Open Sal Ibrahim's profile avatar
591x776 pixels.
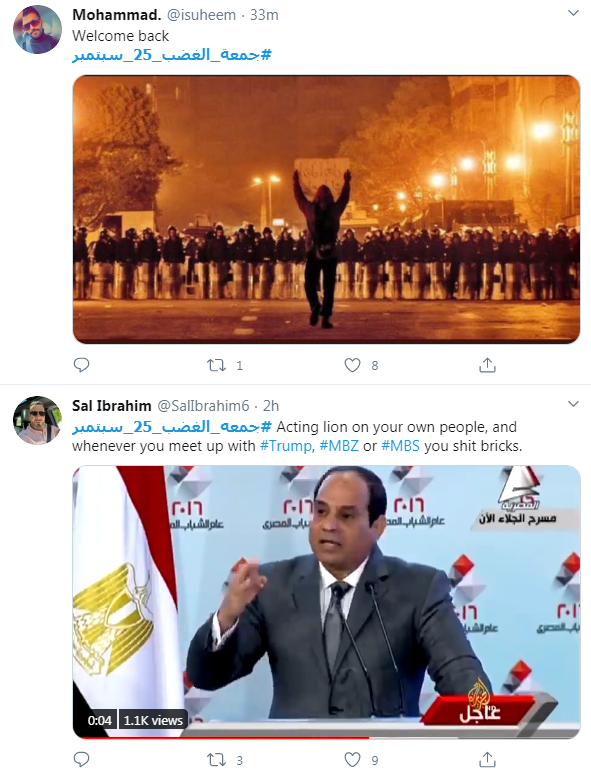click(37, 420)
